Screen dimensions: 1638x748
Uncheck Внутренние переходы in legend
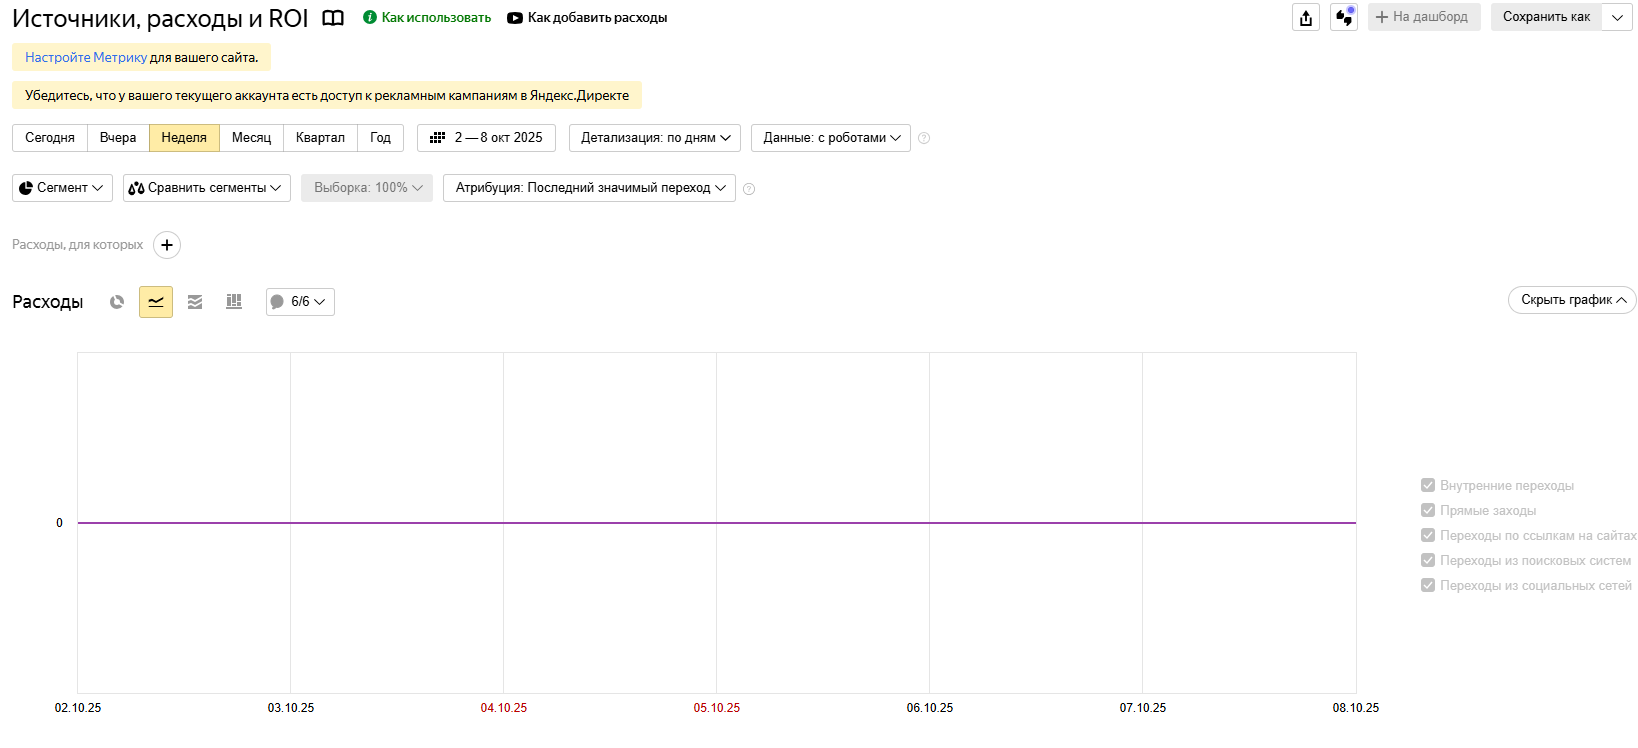pos(1428,485)
